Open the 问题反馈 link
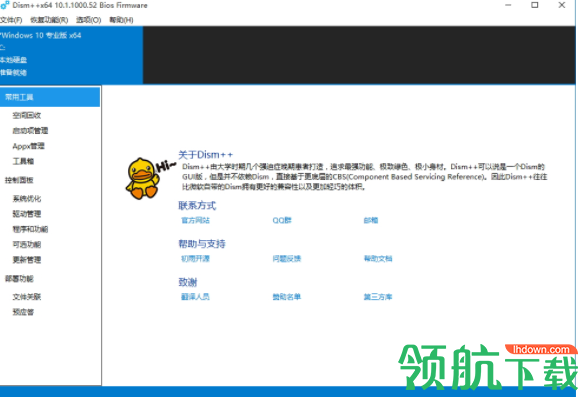The width and height of the screenshot is (578, 397). (287, 259)
